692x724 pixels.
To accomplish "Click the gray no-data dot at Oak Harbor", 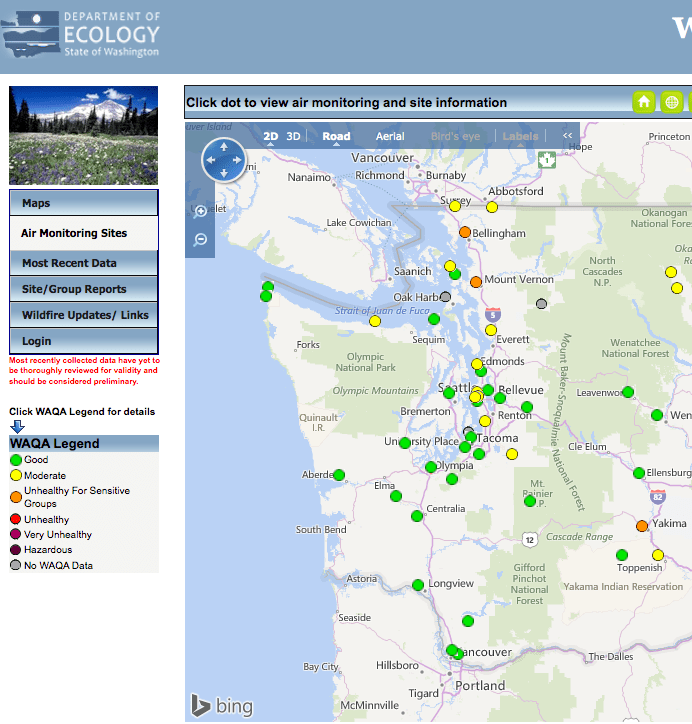I will [445, 297].
